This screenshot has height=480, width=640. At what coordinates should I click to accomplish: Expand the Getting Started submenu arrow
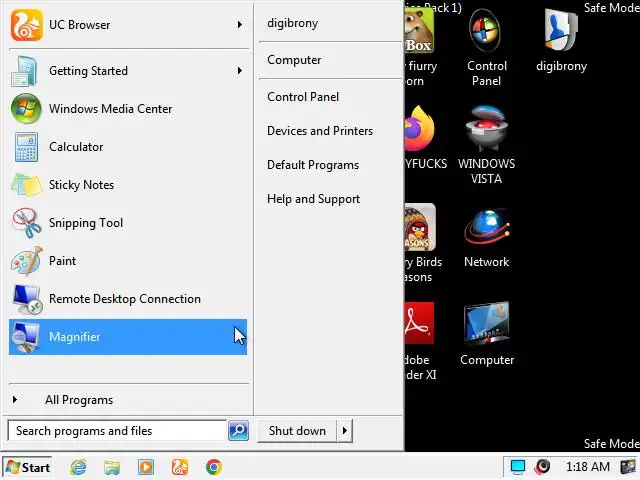[x=240, y=71]
